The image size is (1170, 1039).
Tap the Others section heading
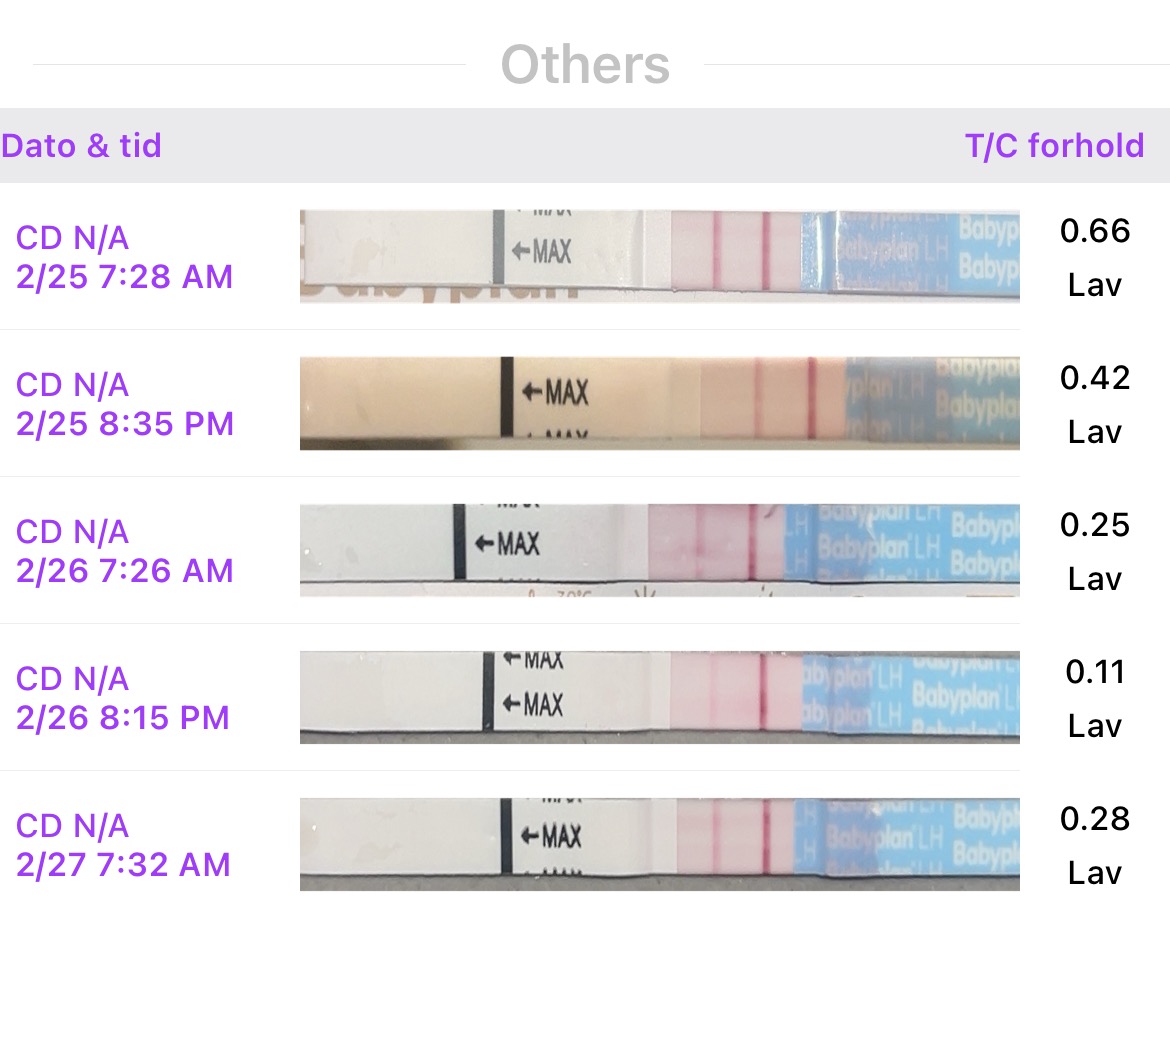click(x=585, y=65)
